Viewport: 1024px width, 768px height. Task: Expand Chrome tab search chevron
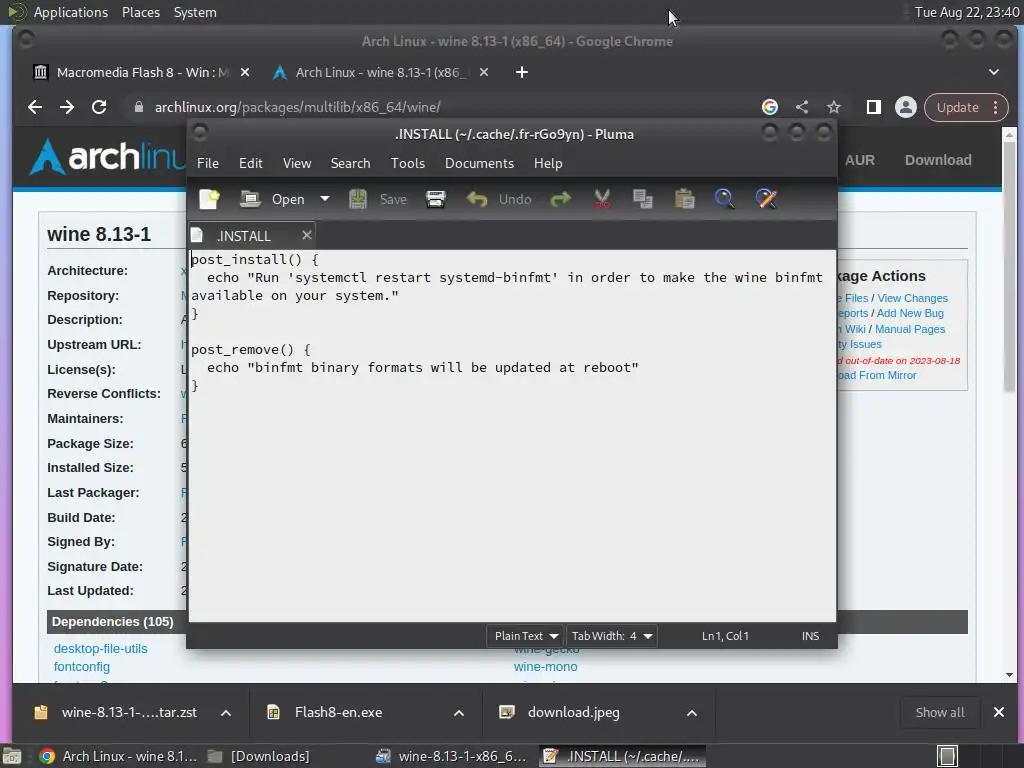993,72
